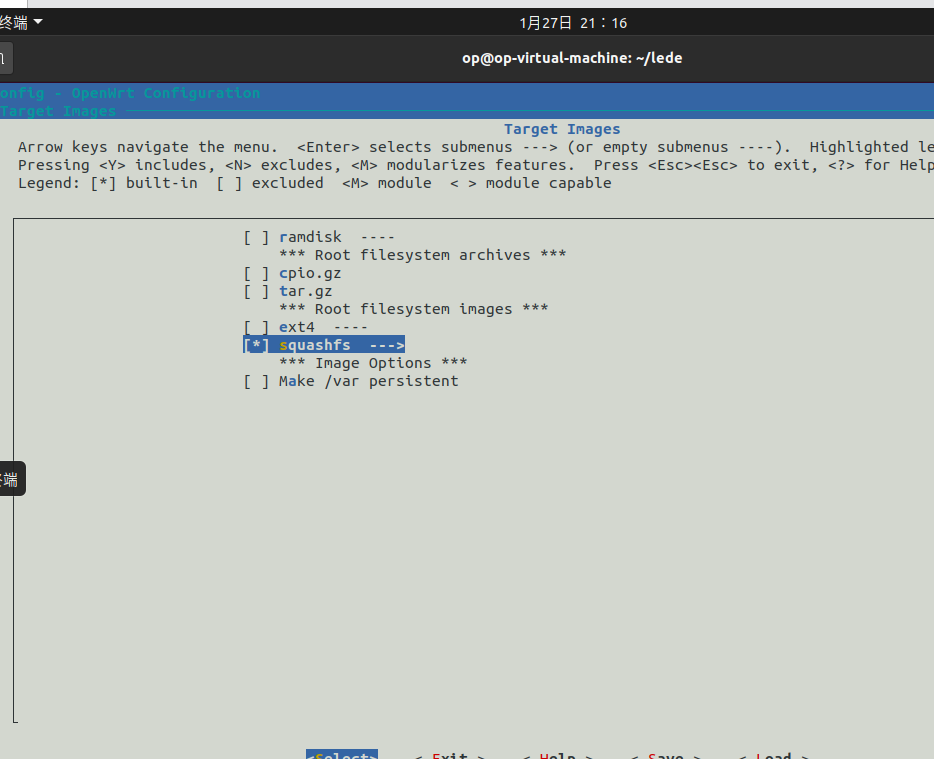The image size is (934, 759).
Task: Toggle the squashfs checkbox
Action: click(256, 345)
